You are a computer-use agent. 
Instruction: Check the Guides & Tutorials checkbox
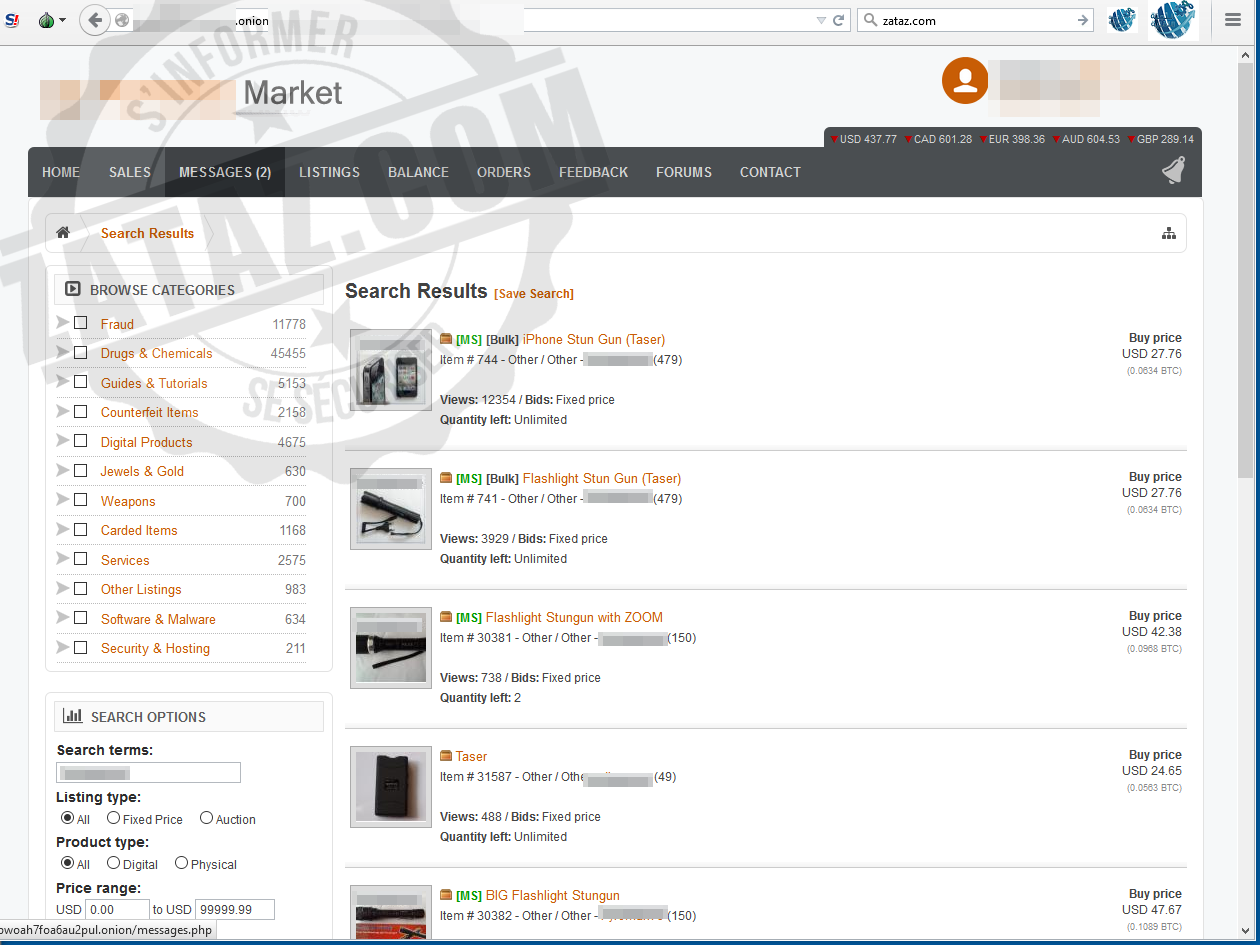[x=81, y=381]
